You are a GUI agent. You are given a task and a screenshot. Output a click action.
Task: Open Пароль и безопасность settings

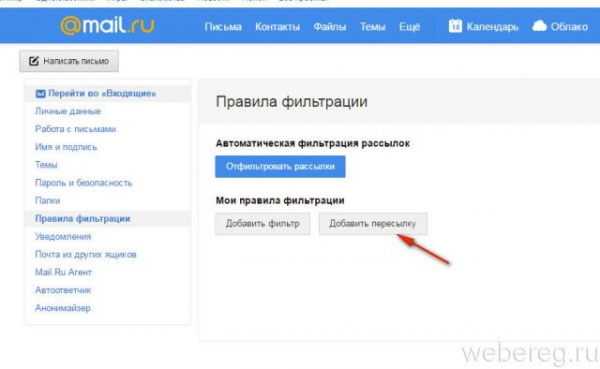83,183
